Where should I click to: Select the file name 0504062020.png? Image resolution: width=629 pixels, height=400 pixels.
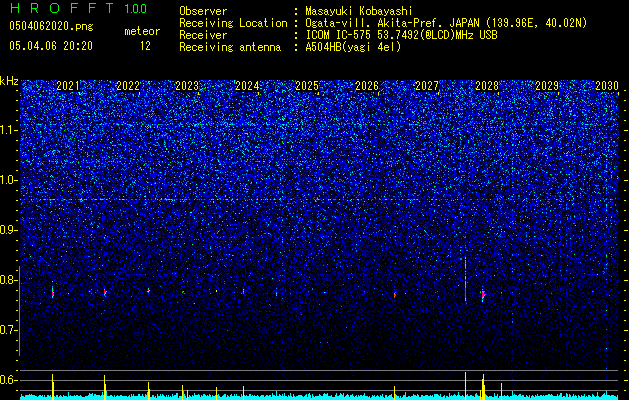point(51,26)
